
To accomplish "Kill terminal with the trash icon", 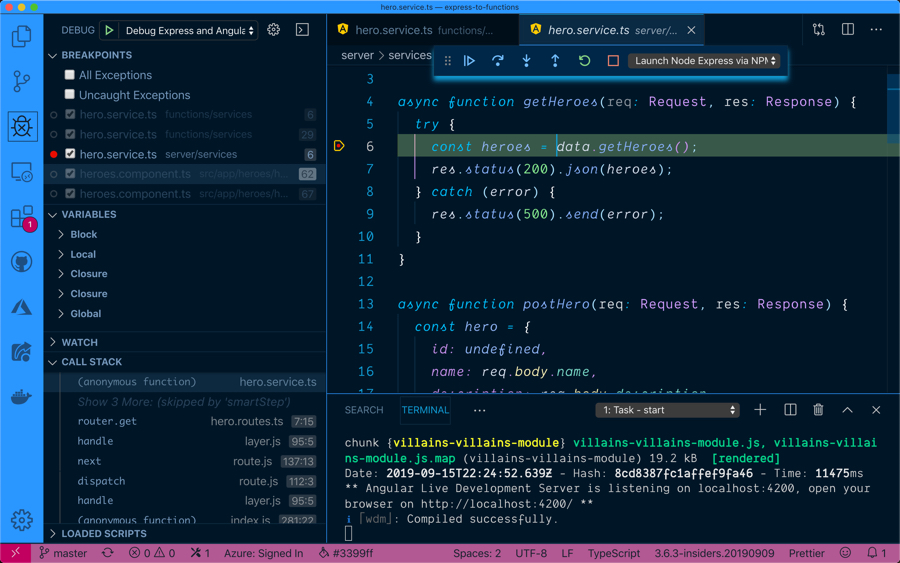I will coord(818,410).
